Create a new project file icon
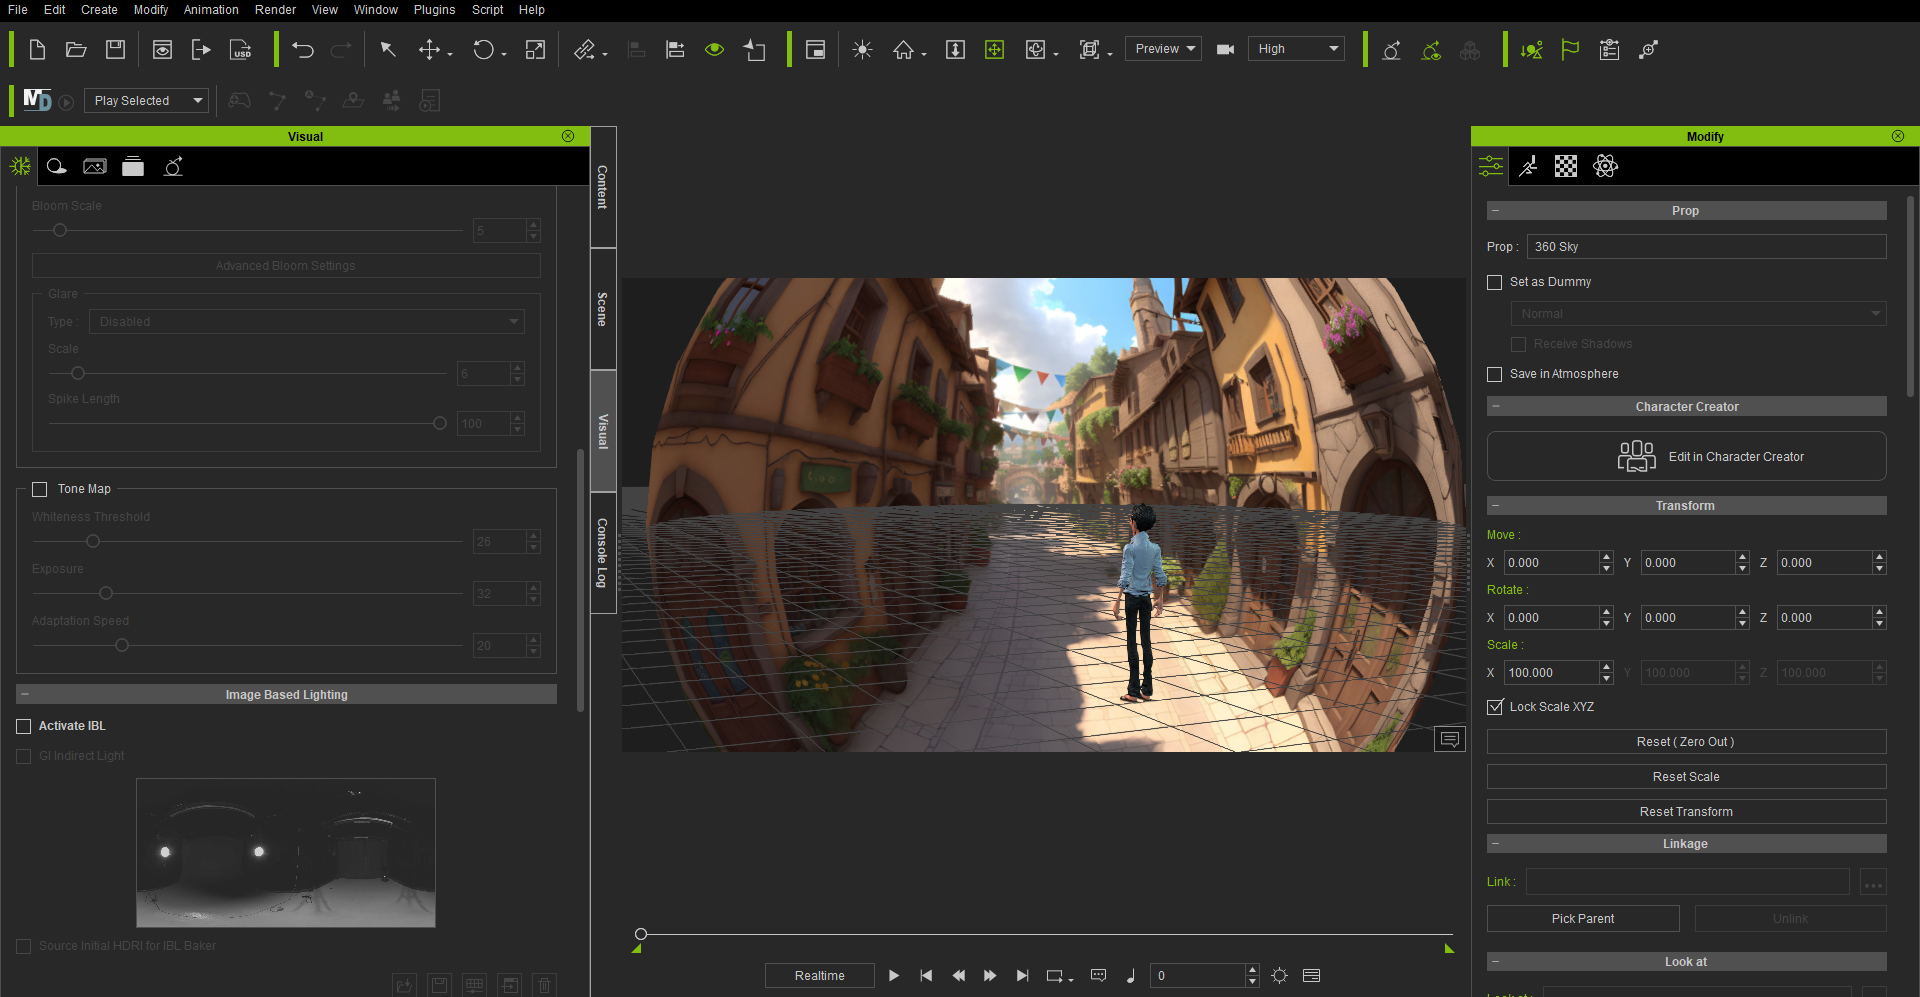The image size is (1920, 997). click(x=37, y=49)
